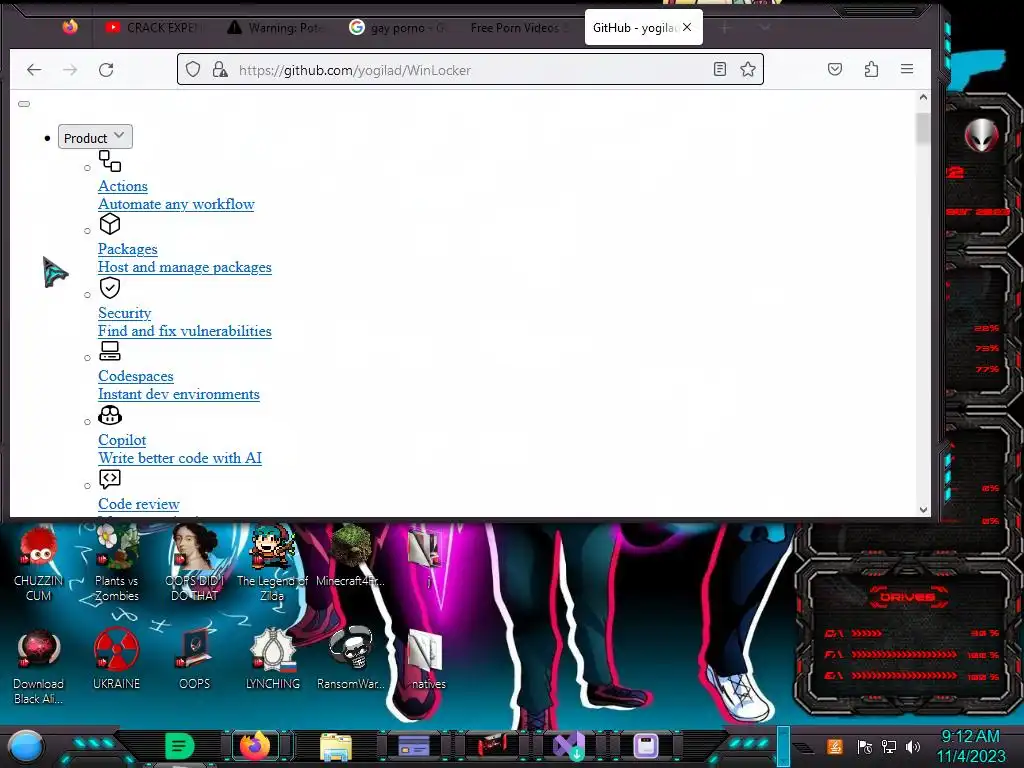The width and height of the screenshot is (1024, 768).
Task: Open the green notes app on taskbar
Action: pyautogui.click(x=180, y=746)
